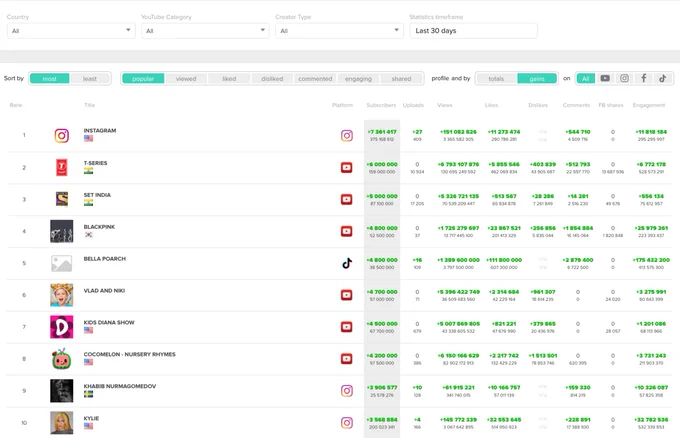Filter by YouTube platform icon
680x438 pixels.
click(605, 78)
